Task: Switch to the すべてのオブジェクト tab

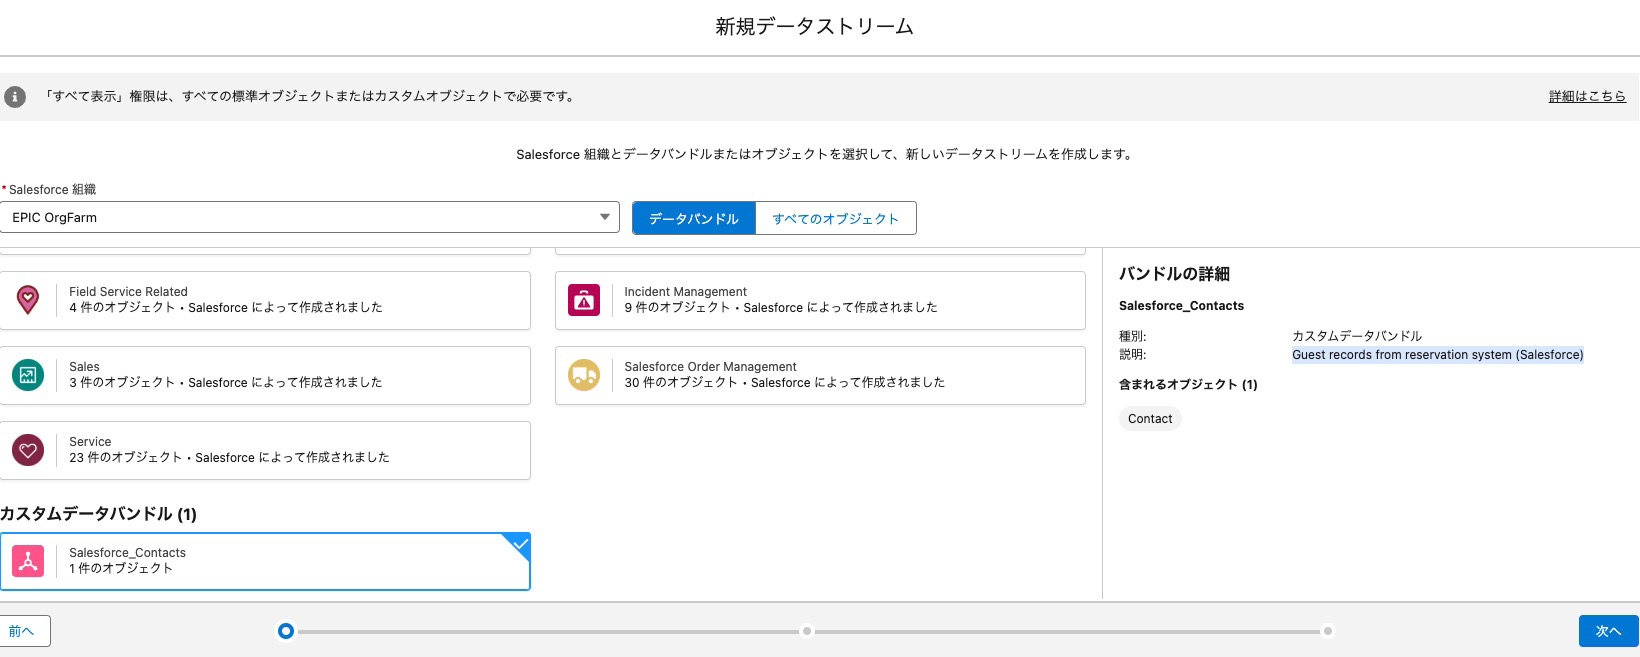Action: [835, 218]
